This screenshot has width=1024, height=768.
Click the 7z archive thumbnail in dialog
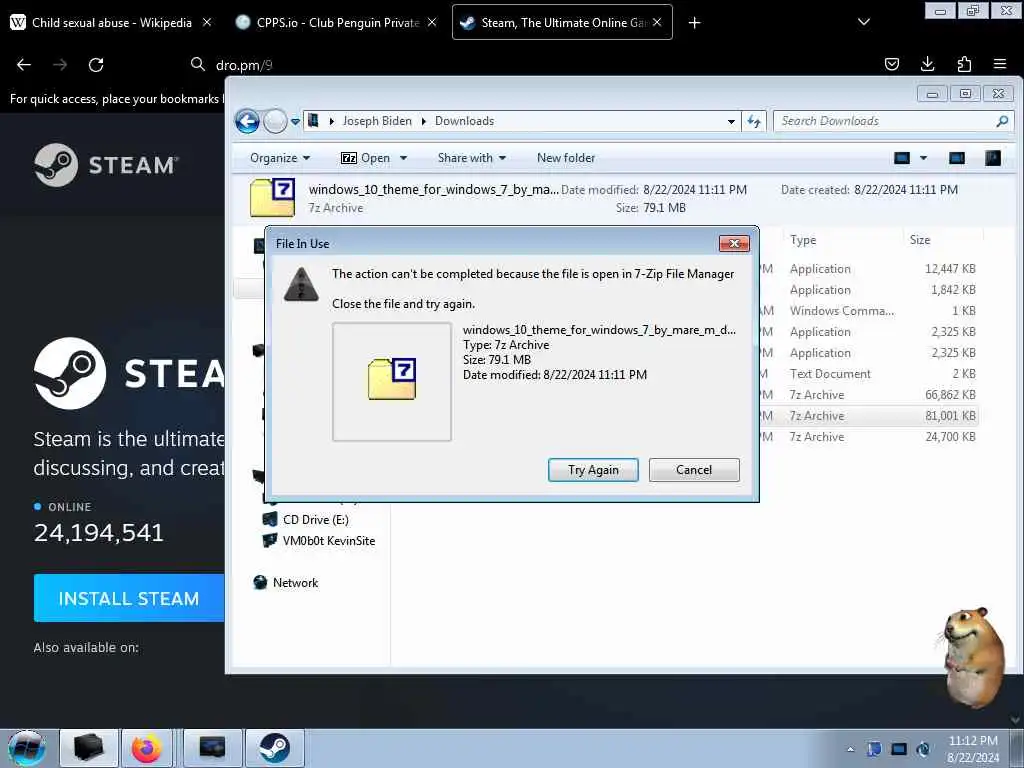coord(392,381)
